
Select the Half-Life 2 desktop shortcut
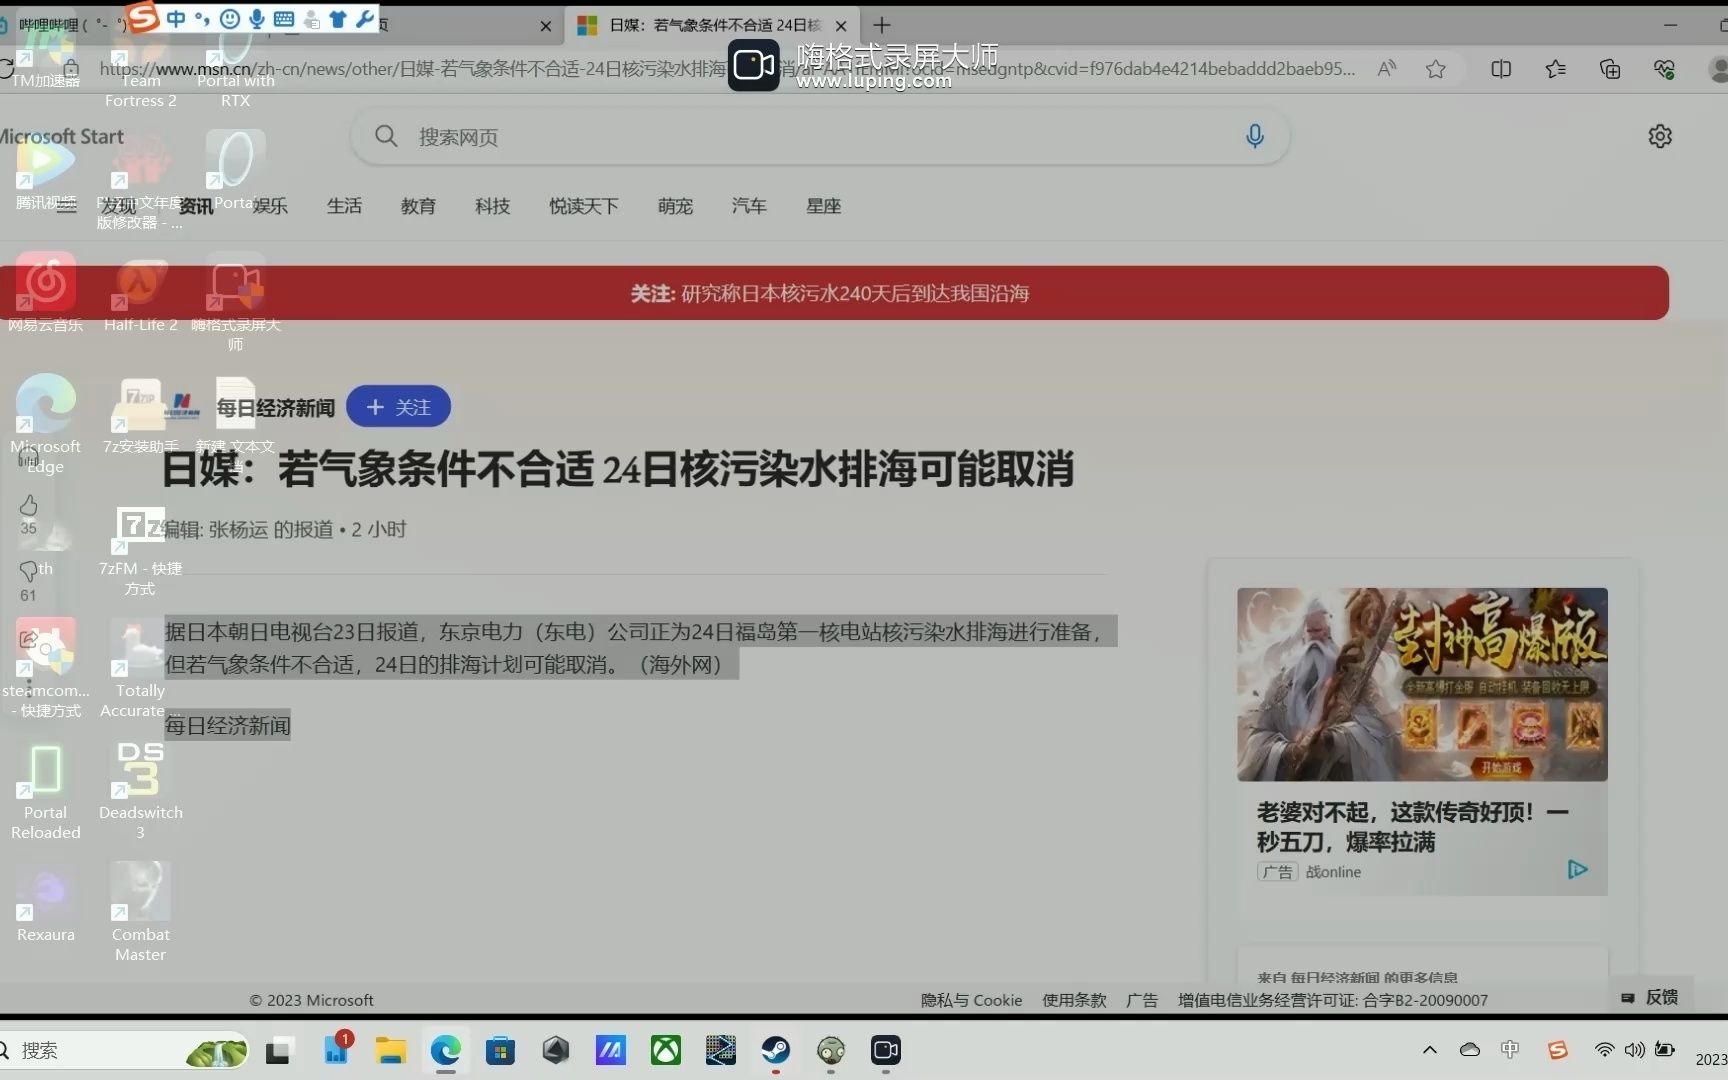[141, 294]
